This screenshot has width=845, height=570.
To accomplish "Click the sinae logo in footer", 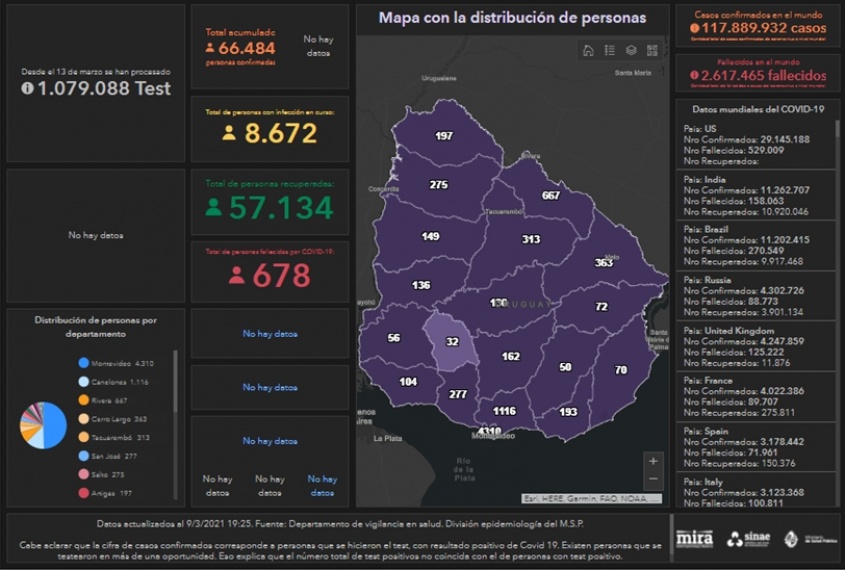I will click(750, 539).
